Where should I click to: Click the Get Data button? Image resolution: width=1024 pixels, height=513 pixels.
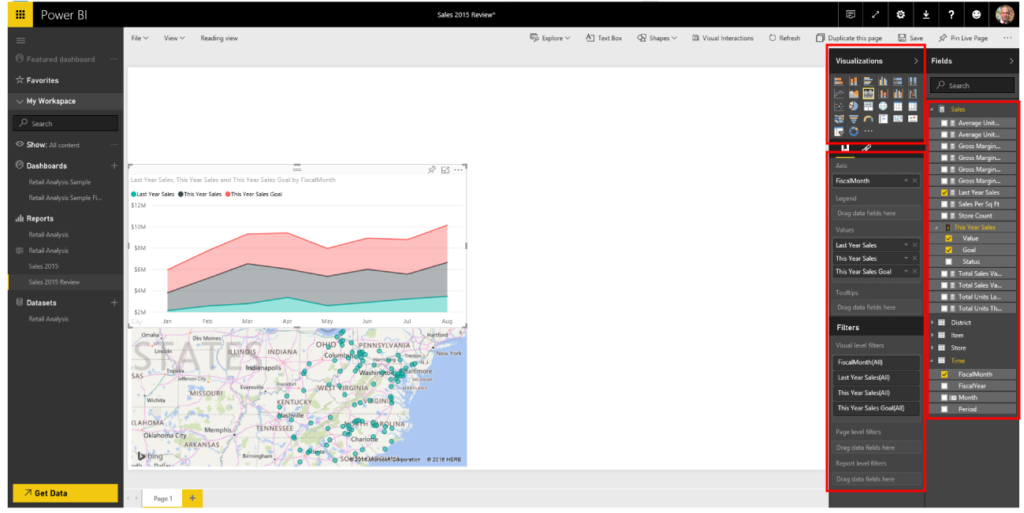65,493
